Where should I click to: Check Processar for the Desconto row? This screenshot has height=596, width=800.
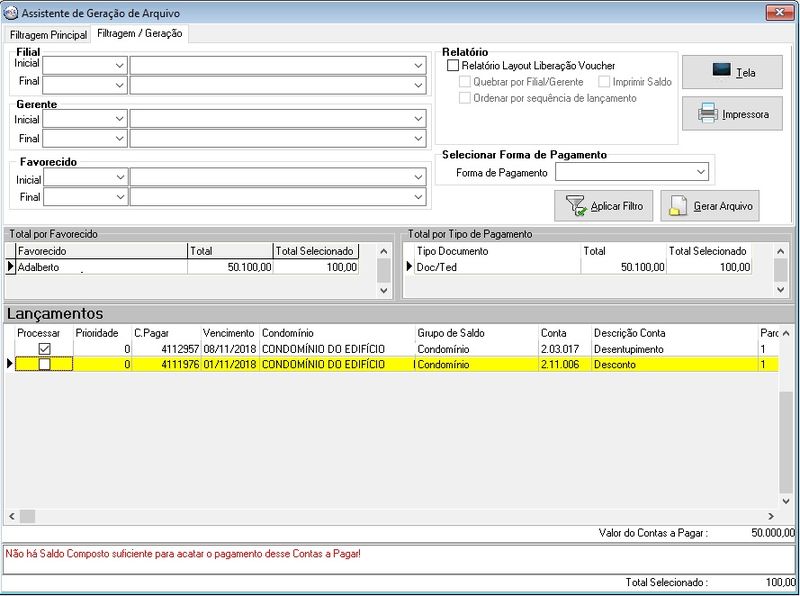tap(44, 365)
